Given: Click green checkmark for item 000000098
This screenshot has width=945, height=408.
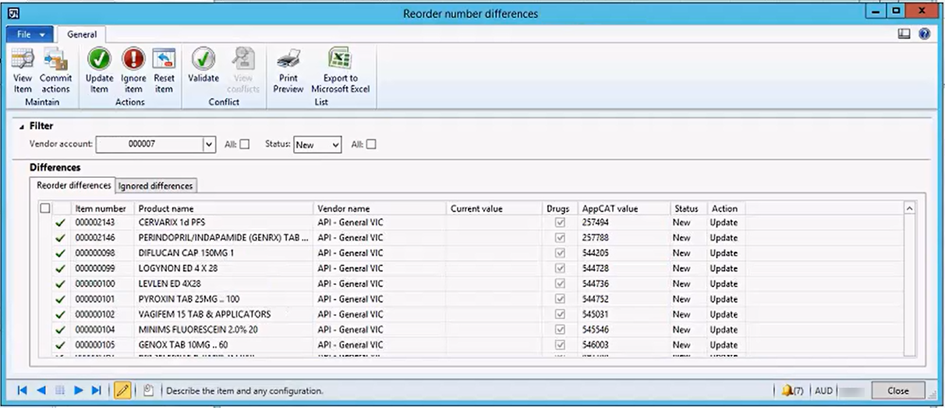Looking at the screenshot, I should pos(60,253).
